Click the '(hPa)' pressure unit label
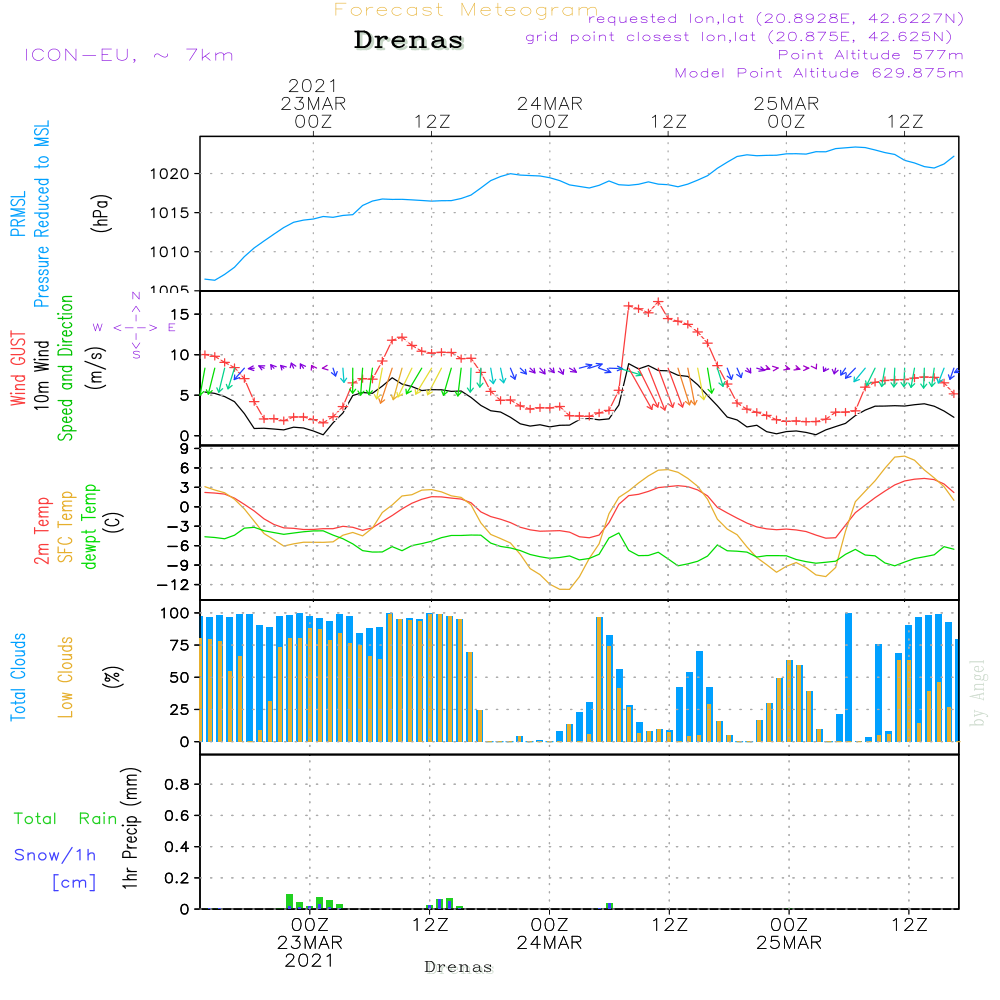This screenshot has height=1000, width=1000. point(101,213)
